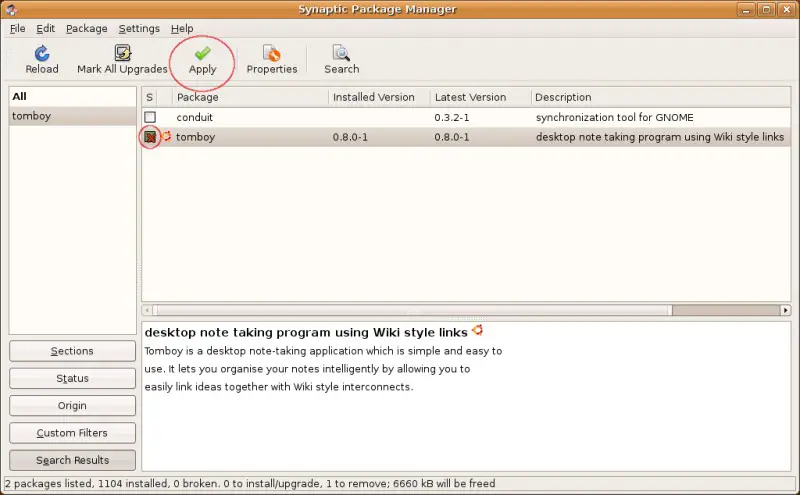This screenshot has height=495, width=800.
Task: Click Ubuntu supported icon beside tomboy row
Action: [166, 136]
